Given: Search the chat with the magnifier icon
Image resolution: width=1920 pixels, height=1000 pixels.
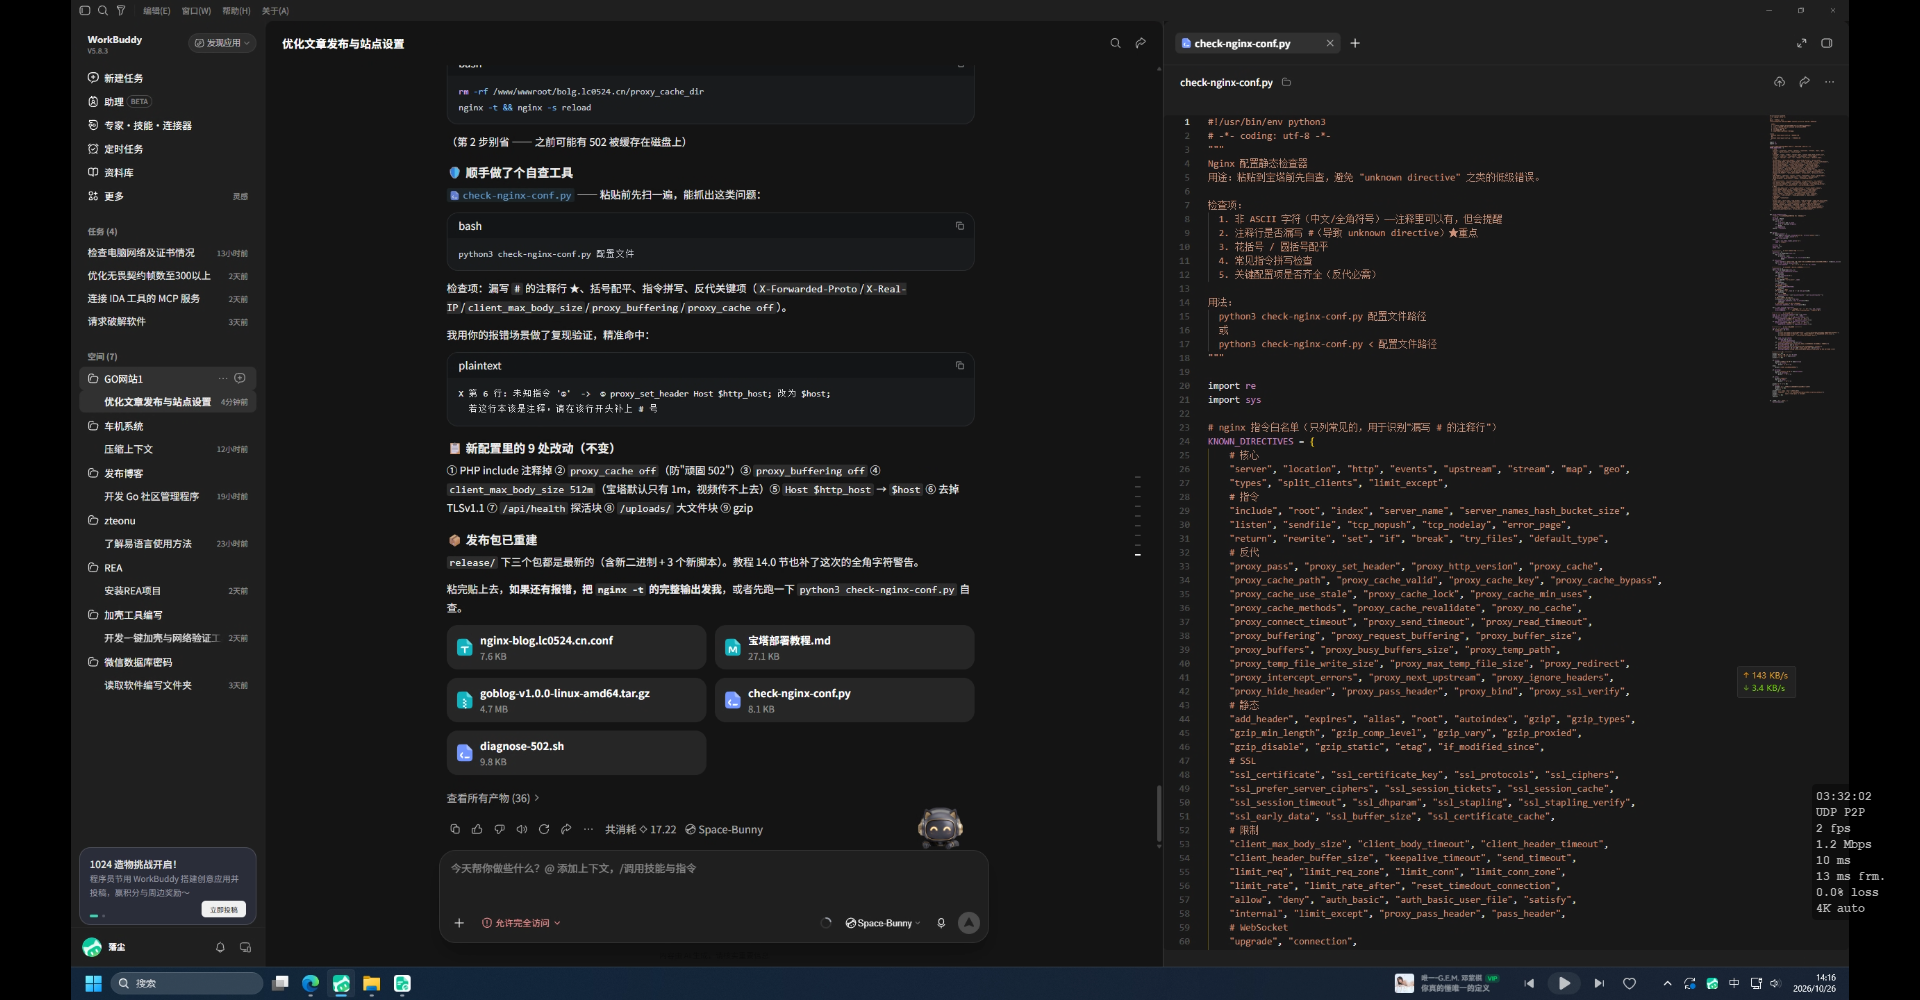Looking at the screenshot, I should coord(1115,43).
